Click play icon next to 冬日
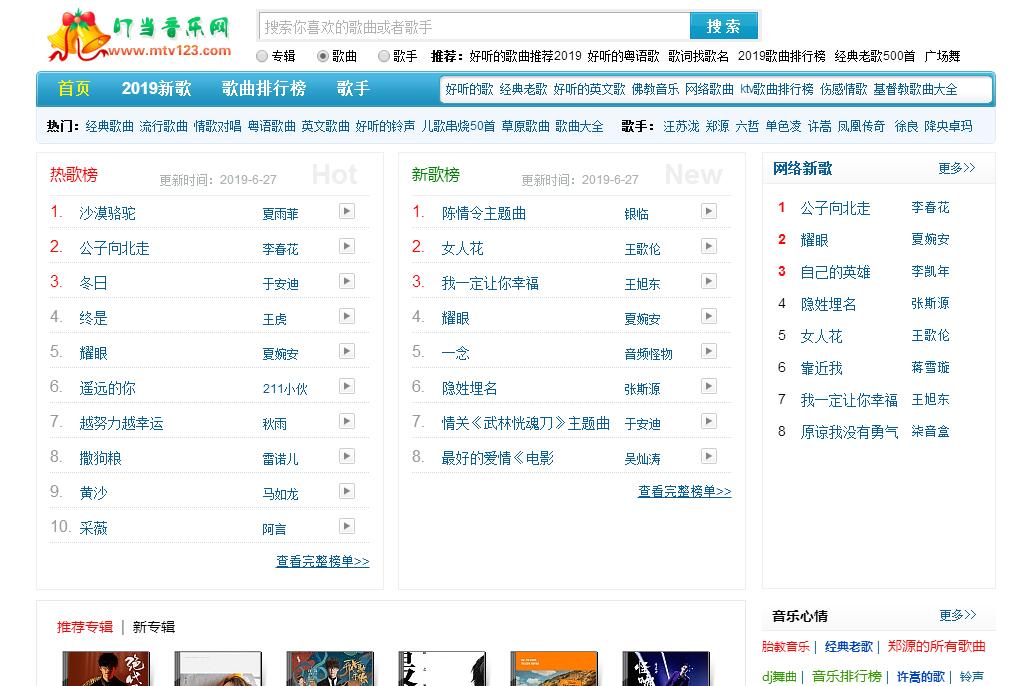Viewport: 1030px width, 686px height. click(x=346, y=281)
